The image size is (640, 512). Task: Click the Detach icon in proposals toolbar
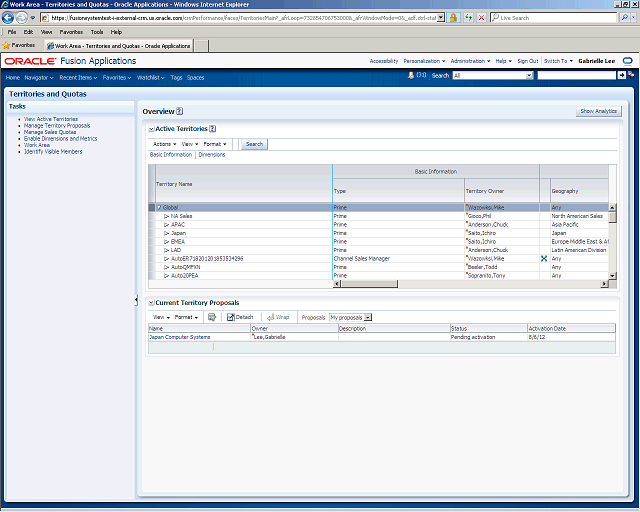click(231, 317)
